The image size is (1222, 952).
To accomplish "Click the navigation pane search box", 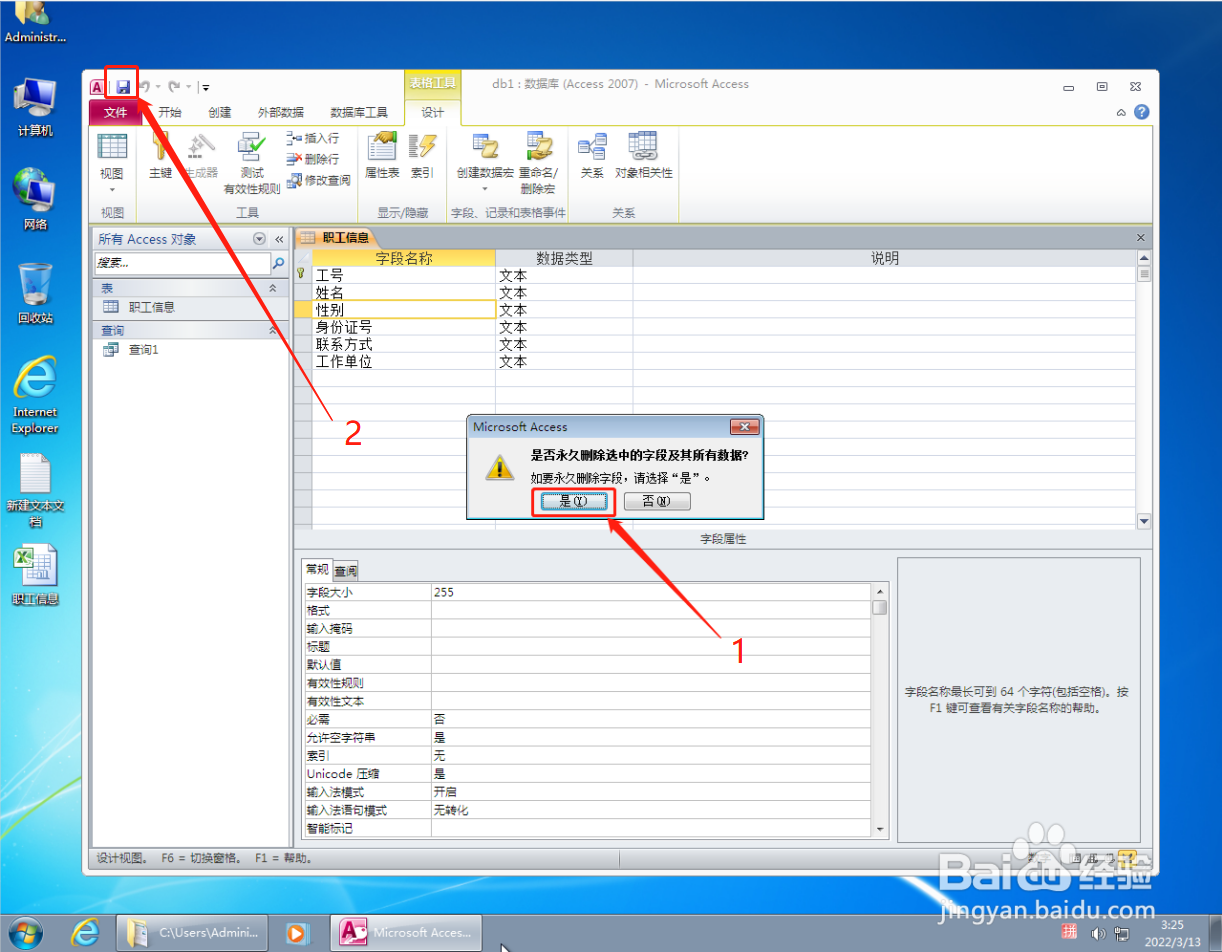I will 181,264.
